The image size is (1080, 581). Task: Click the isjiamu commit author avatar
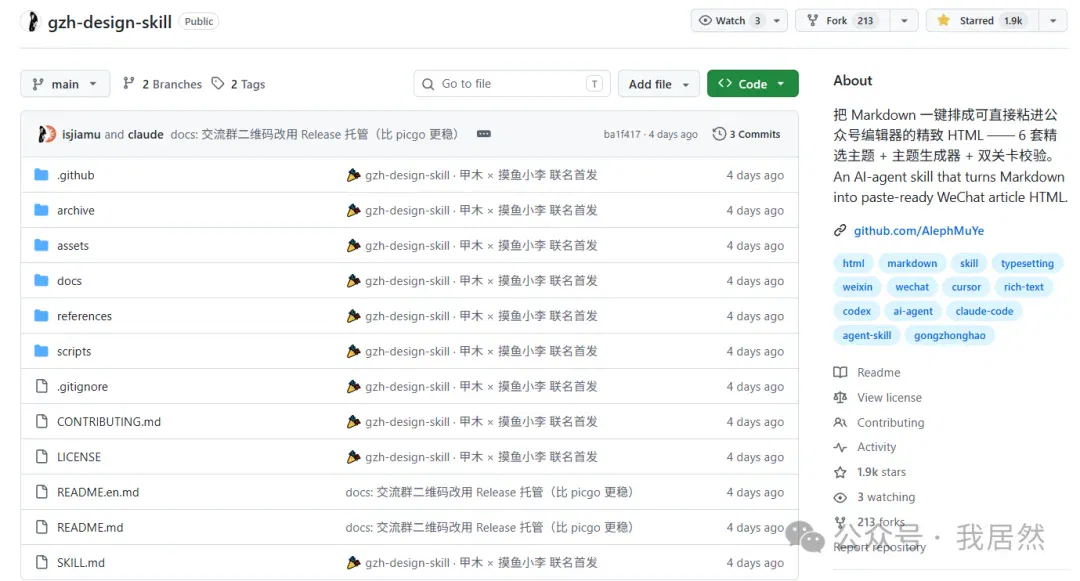[x=46, y=134]
